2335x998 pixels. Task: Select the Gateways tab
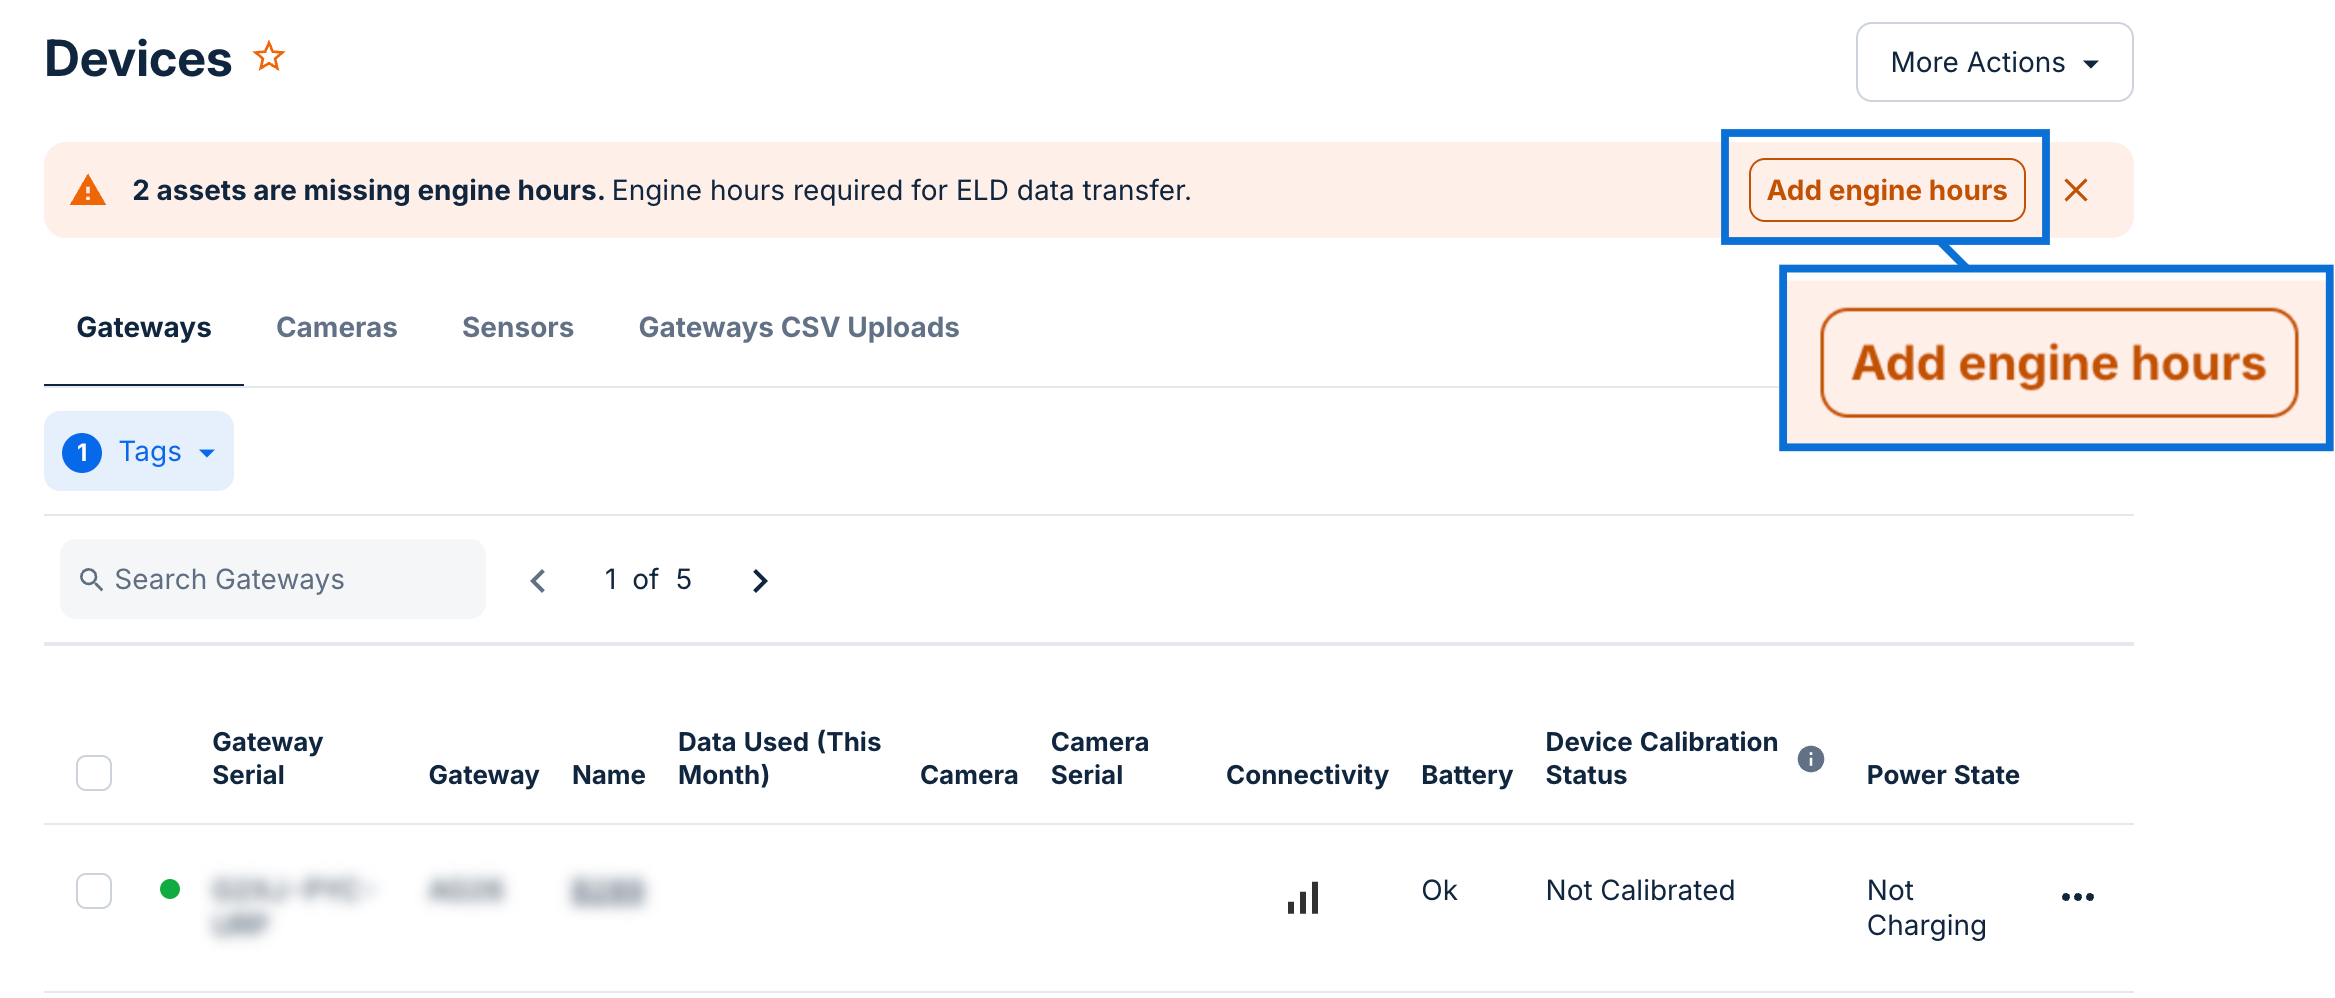coord(144,327)
